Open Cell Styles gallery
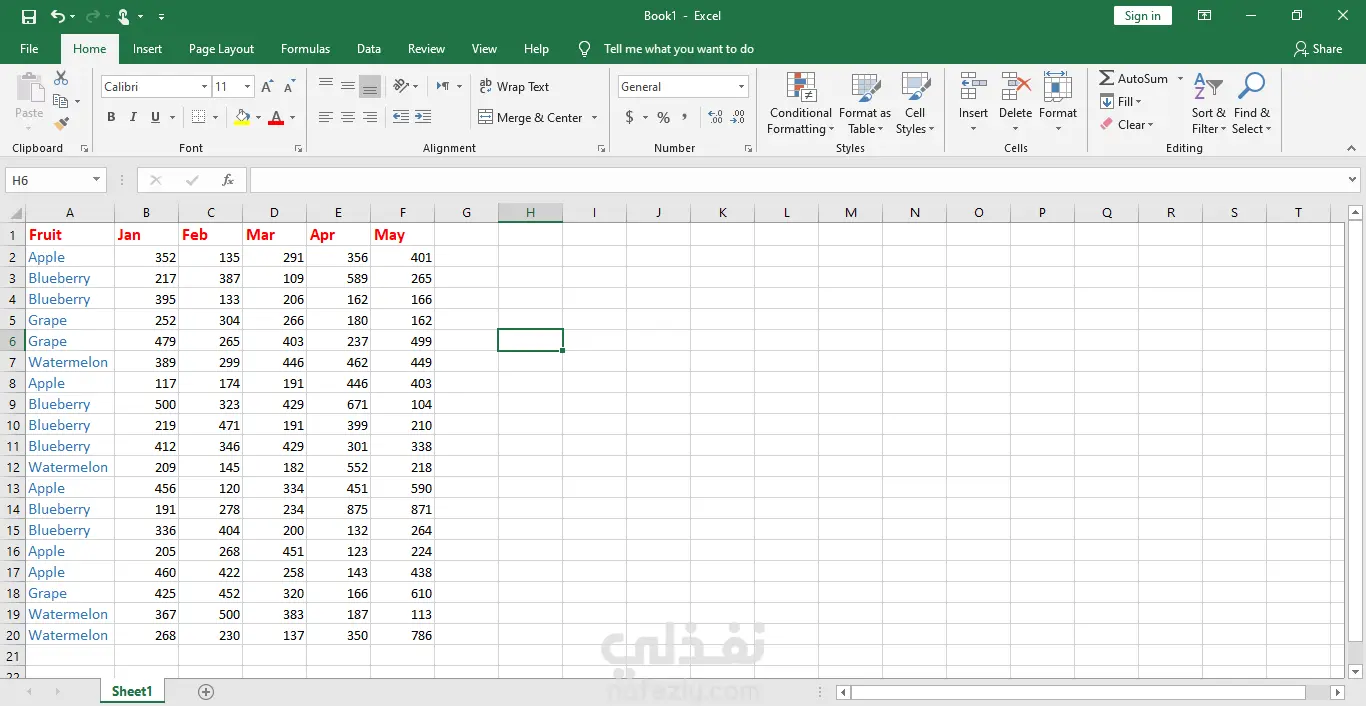 point(915,103)
